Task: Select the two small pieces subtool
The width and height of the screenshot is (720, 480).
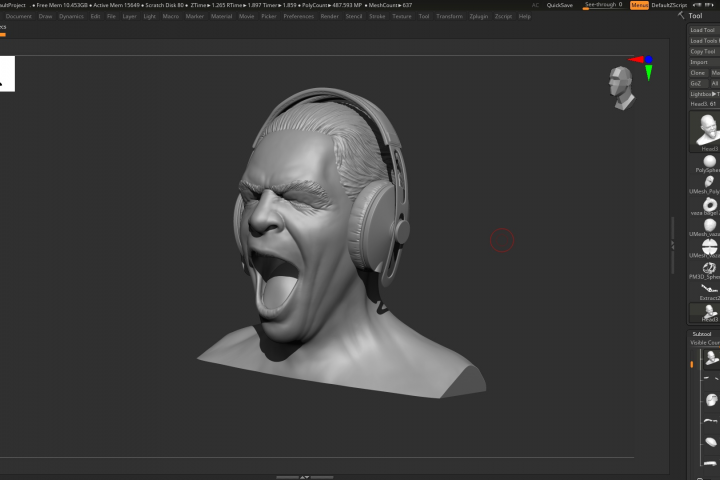Action: tap(711, 378)
